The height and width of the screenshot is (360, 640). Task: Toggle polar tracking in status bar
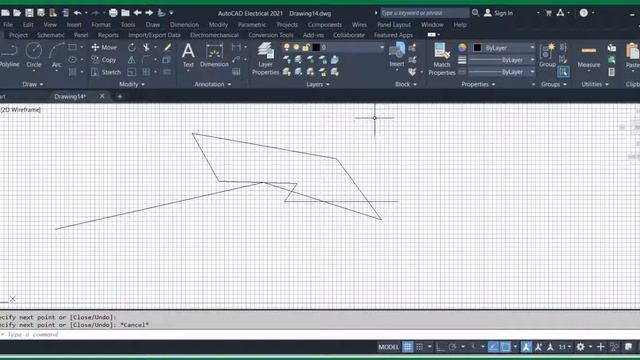452,347
